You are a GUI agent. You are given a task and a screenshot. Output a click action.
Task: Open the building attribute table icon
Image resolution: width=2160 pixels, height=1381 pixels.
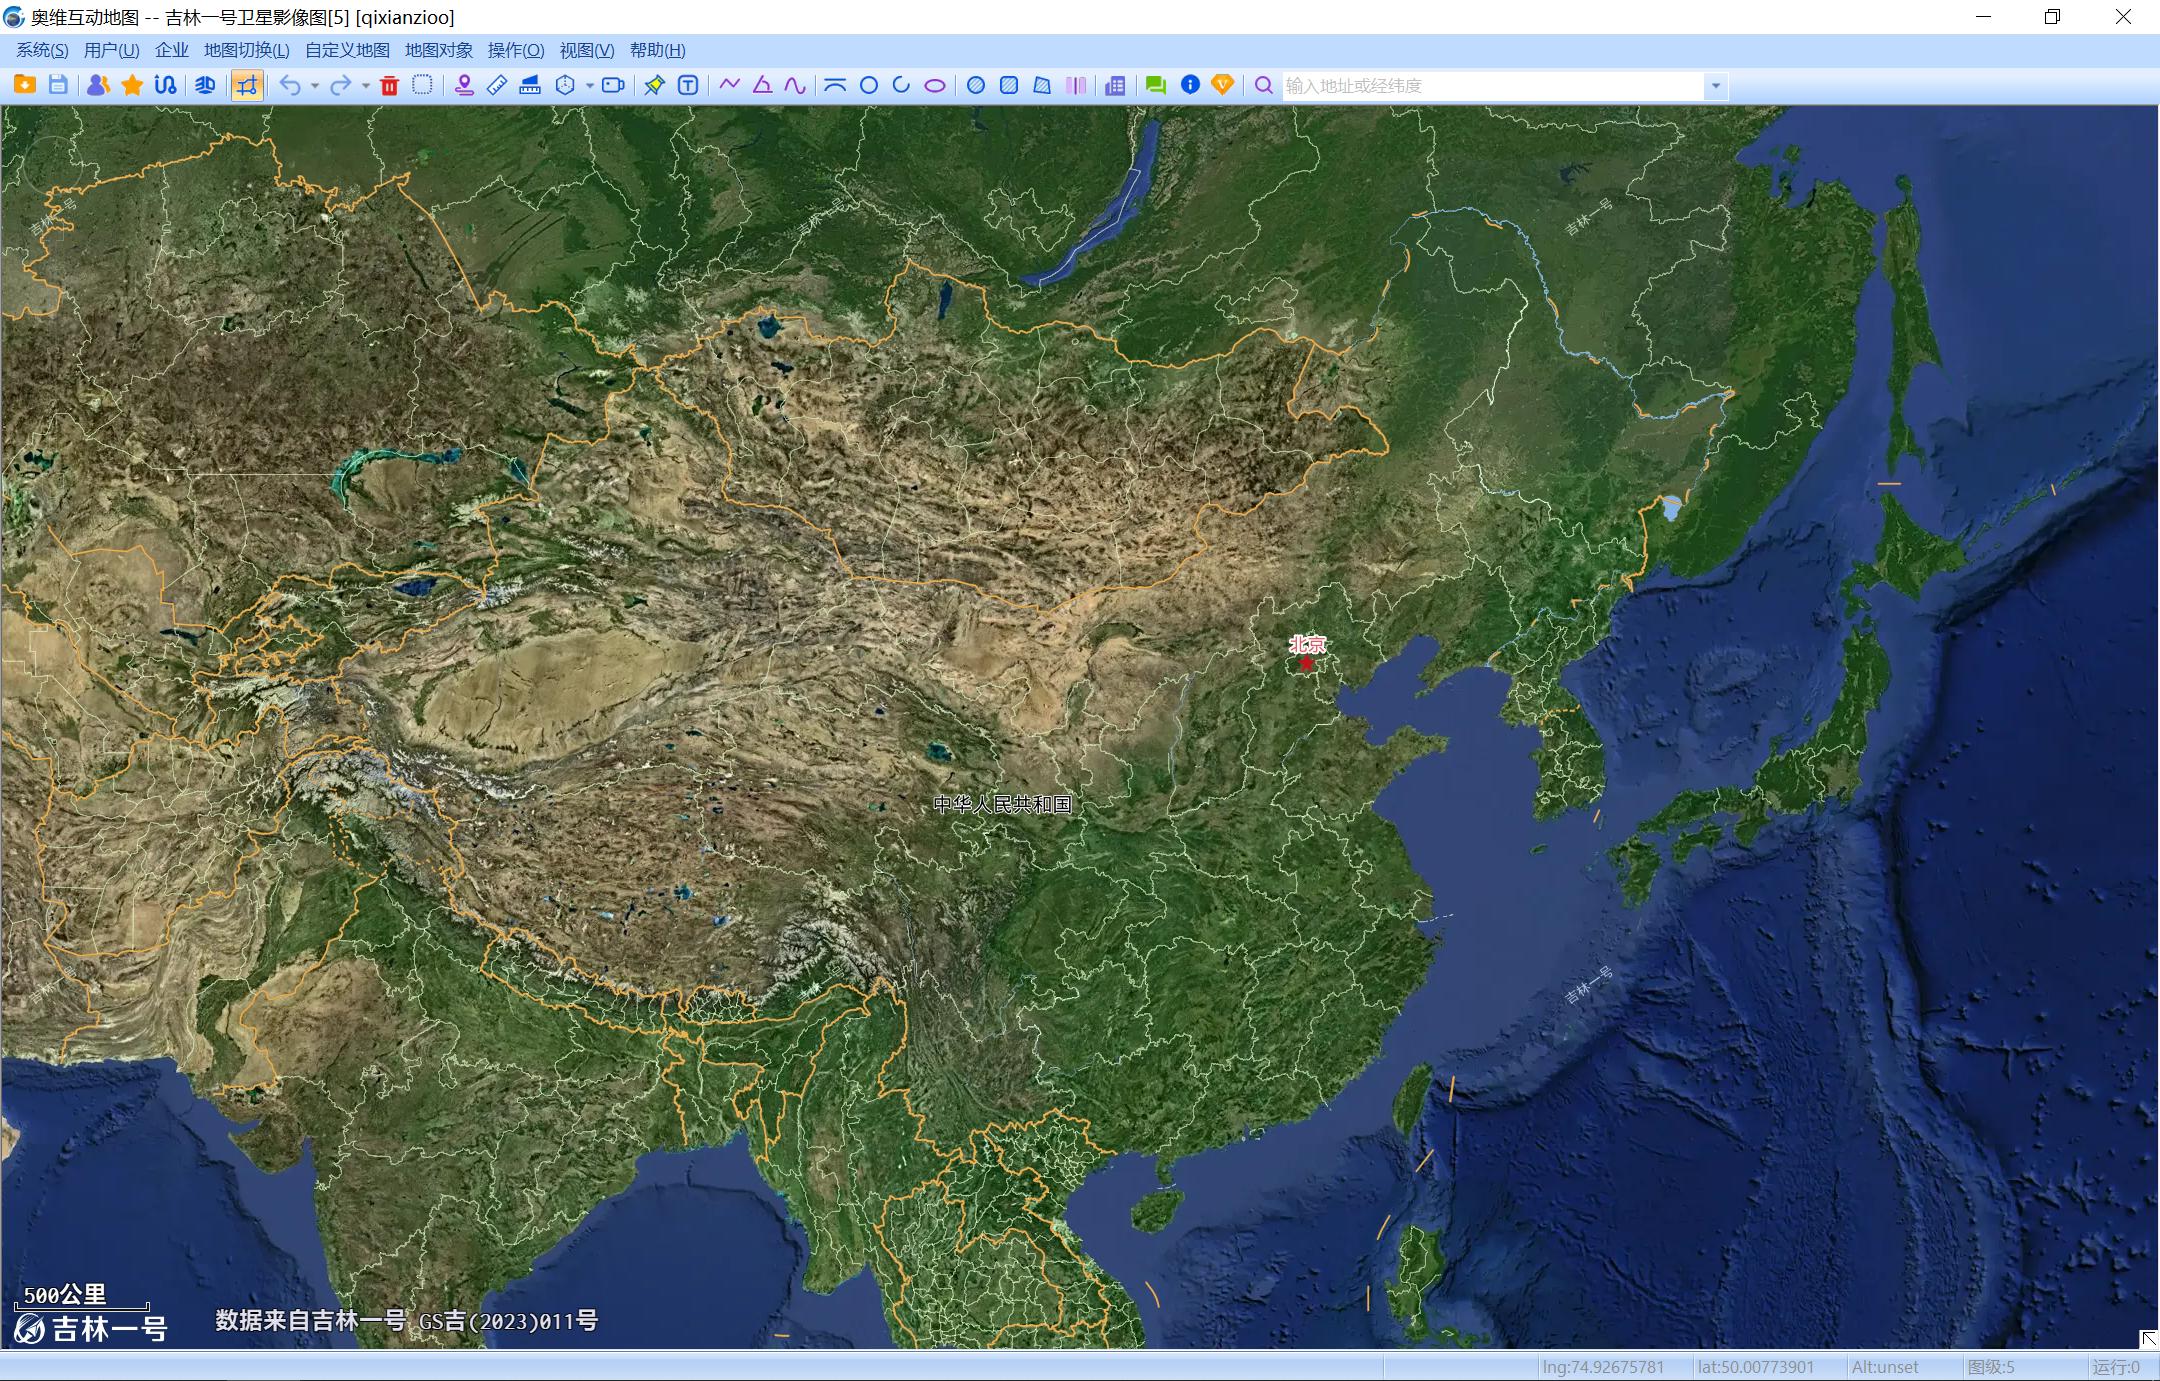tap(1115, 85)
